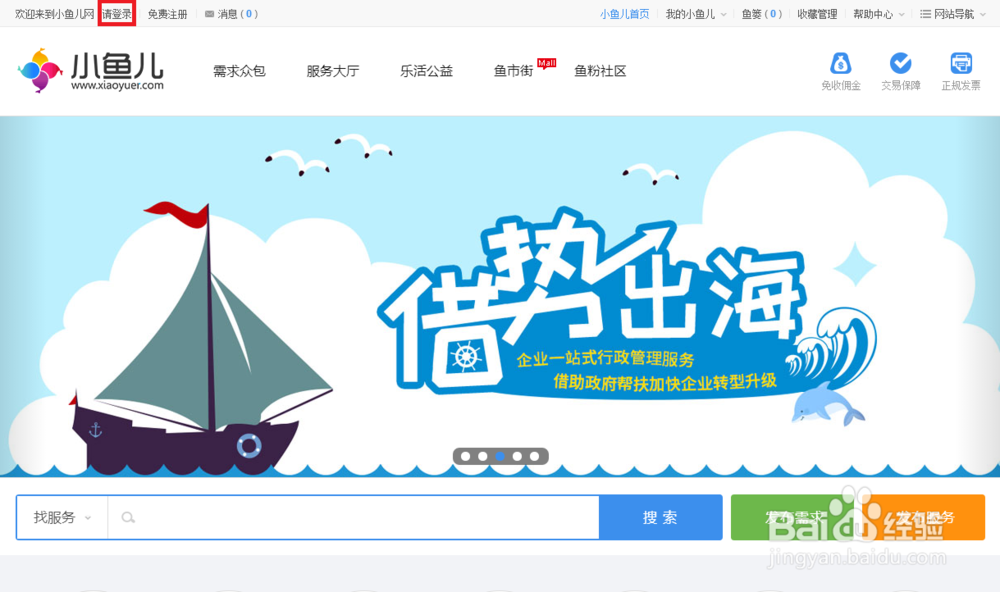Open messages via the envelope icon

209,14
